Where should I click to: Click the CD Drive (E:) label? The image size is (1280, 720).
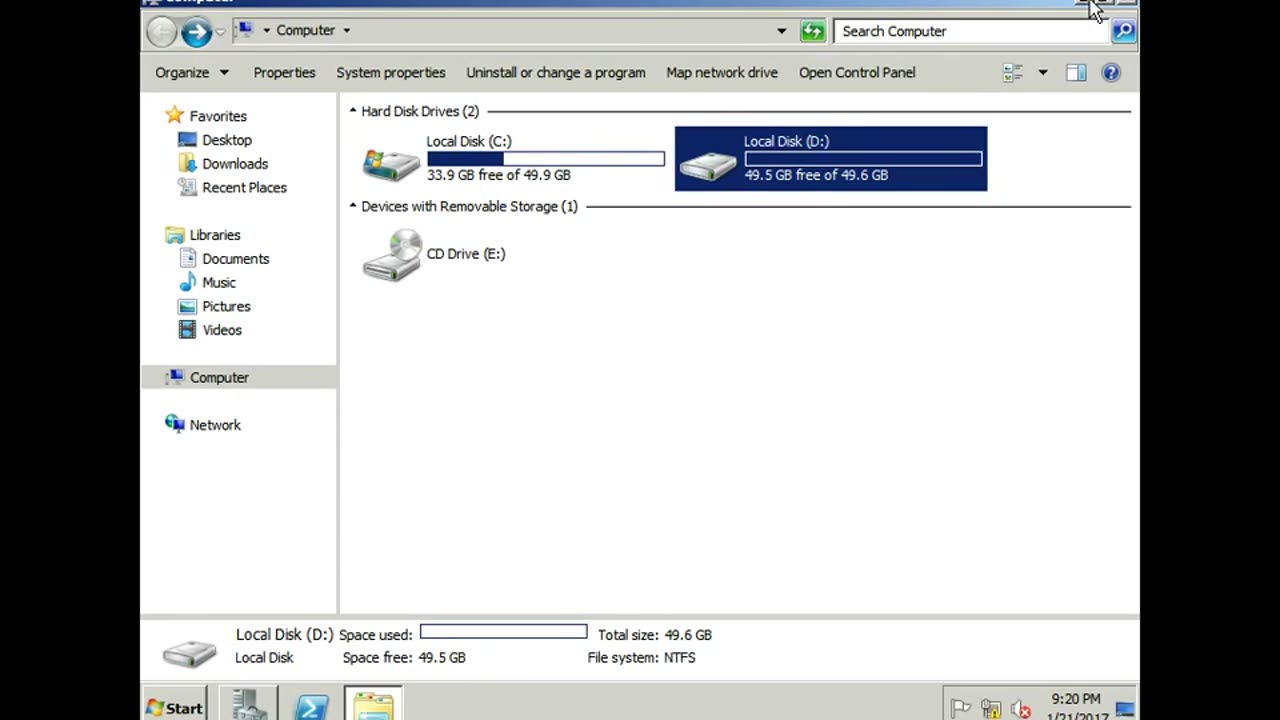click(x=466, y=254)
